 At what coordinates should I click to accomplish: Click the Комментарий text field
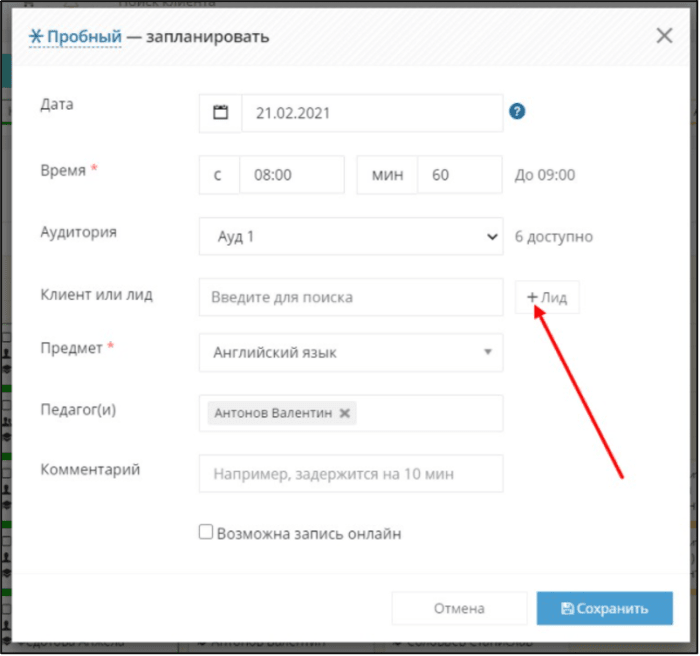(351, 473)
